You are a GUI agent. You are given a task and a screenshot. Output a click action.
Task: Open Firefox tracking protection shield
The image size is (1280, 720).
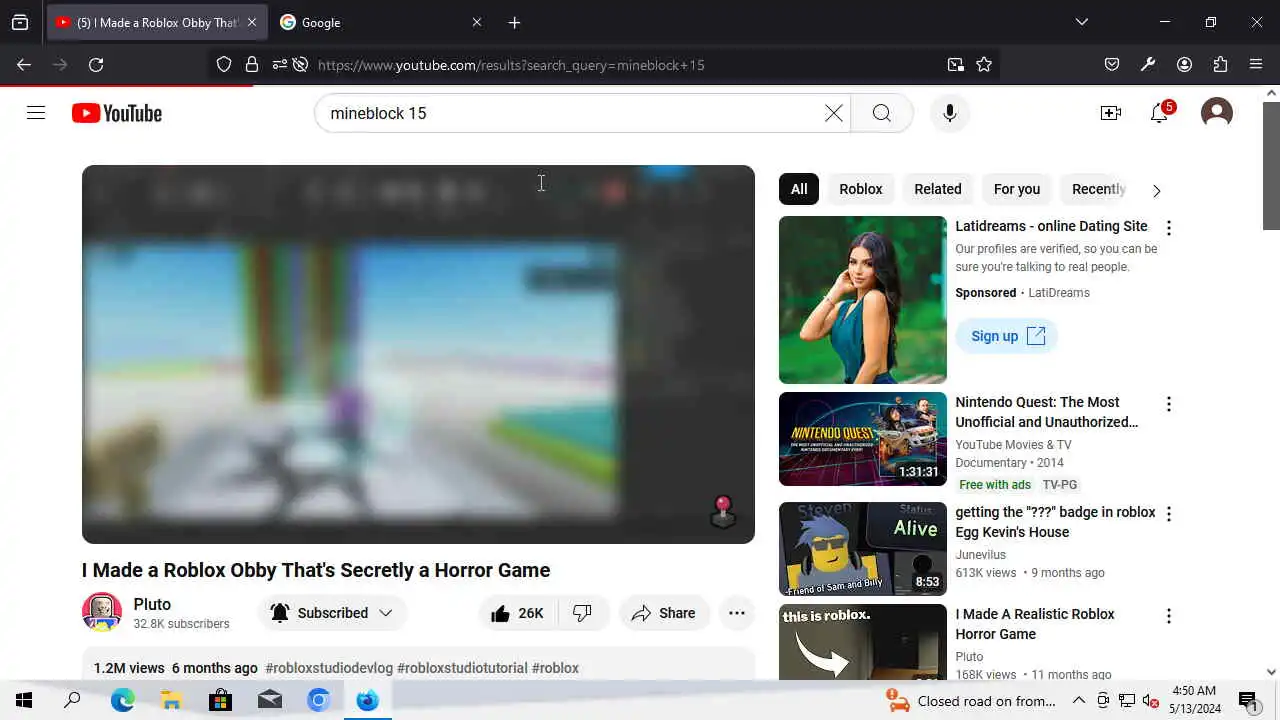pos(224,64)
